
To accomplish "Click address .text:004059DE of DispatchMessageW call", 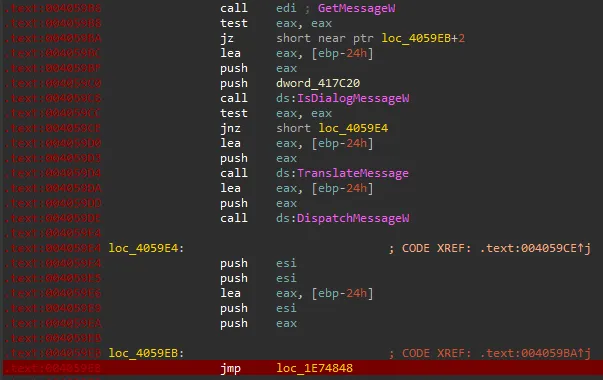I will pos(53,218).
